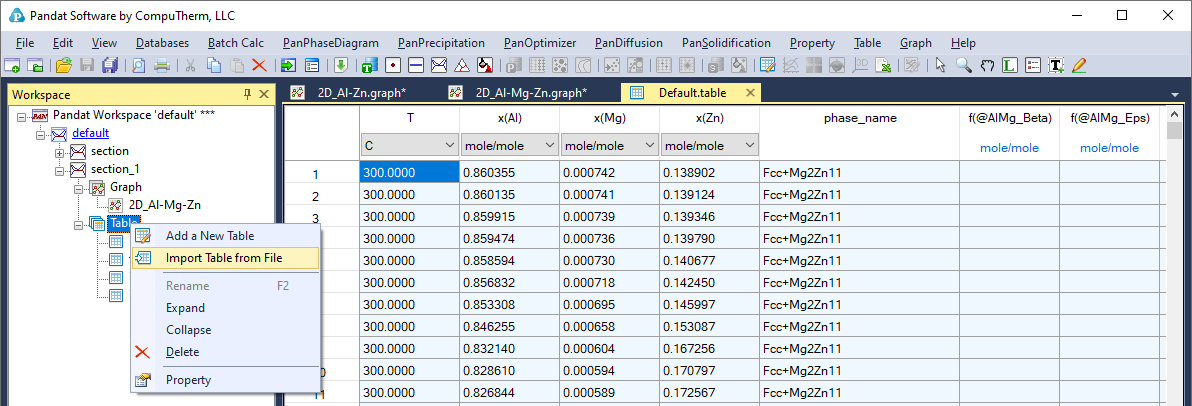
Task: Click the Print toolbar icon
Action: [x=162, y=65]
